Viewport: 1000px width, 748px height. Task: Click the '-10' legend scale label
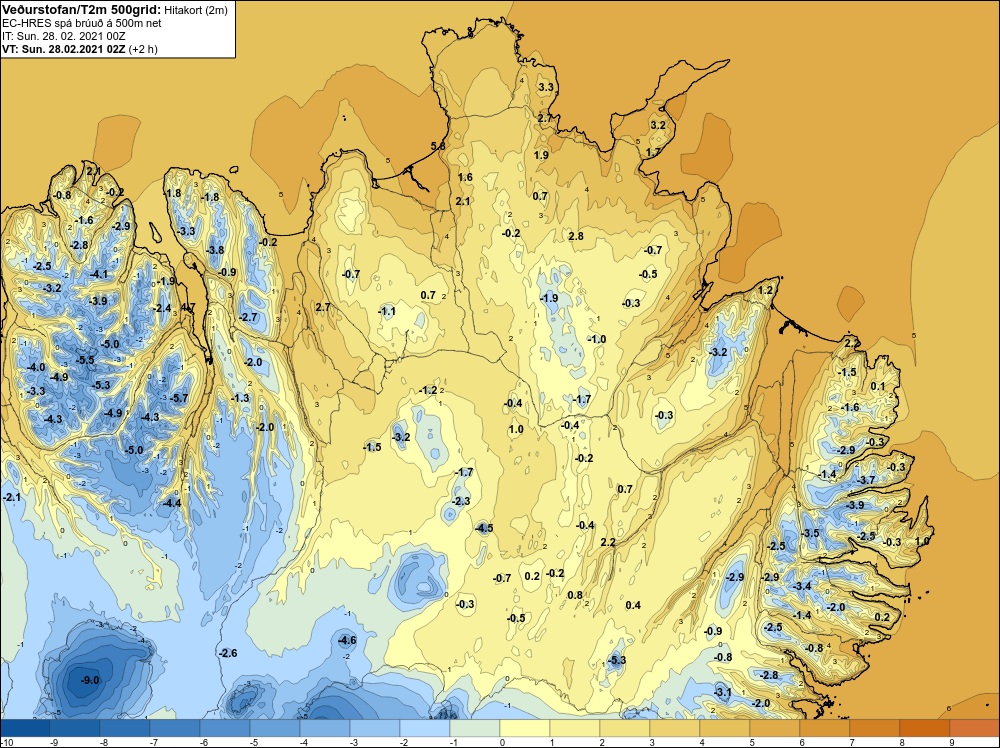(x=6, y=742)
